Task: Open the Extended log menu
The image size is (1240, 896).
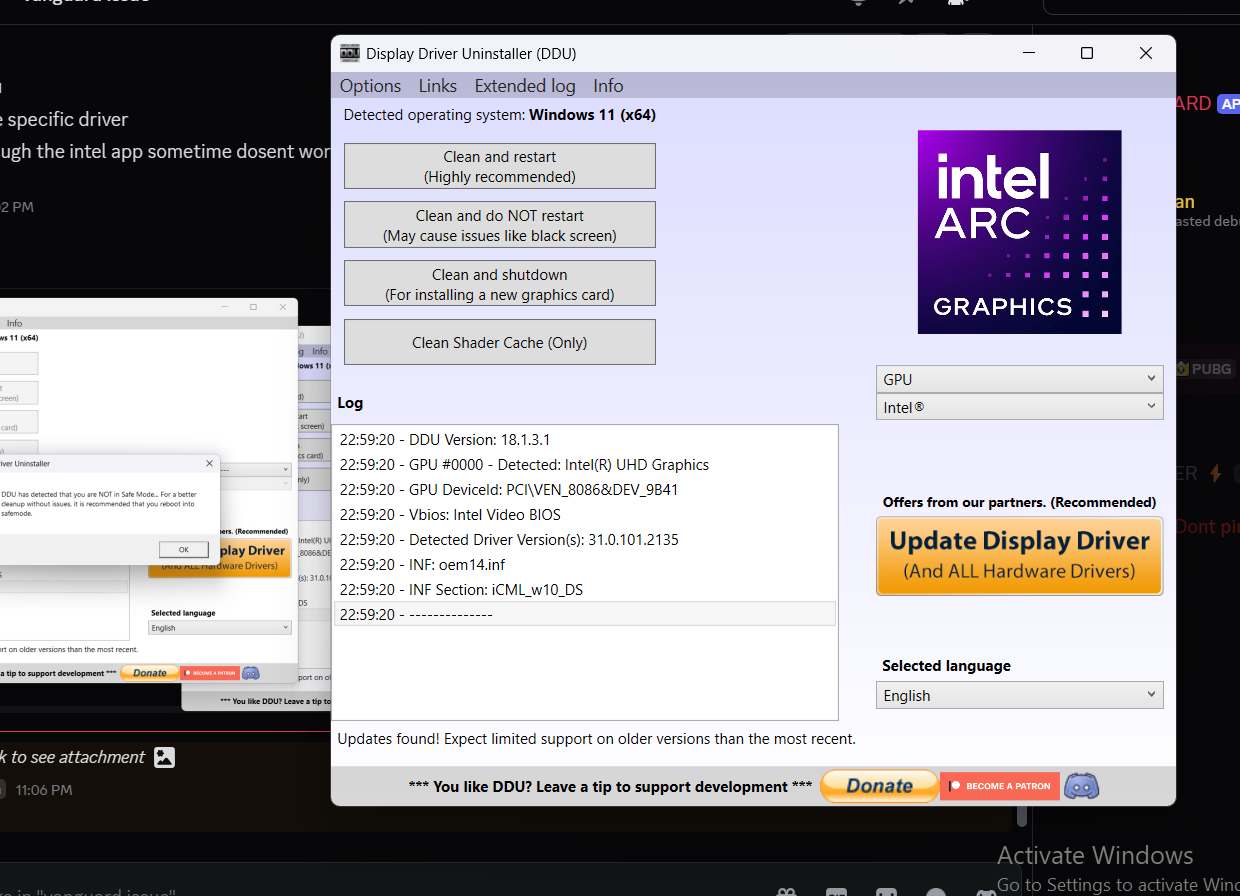Action: coord(525,86)
